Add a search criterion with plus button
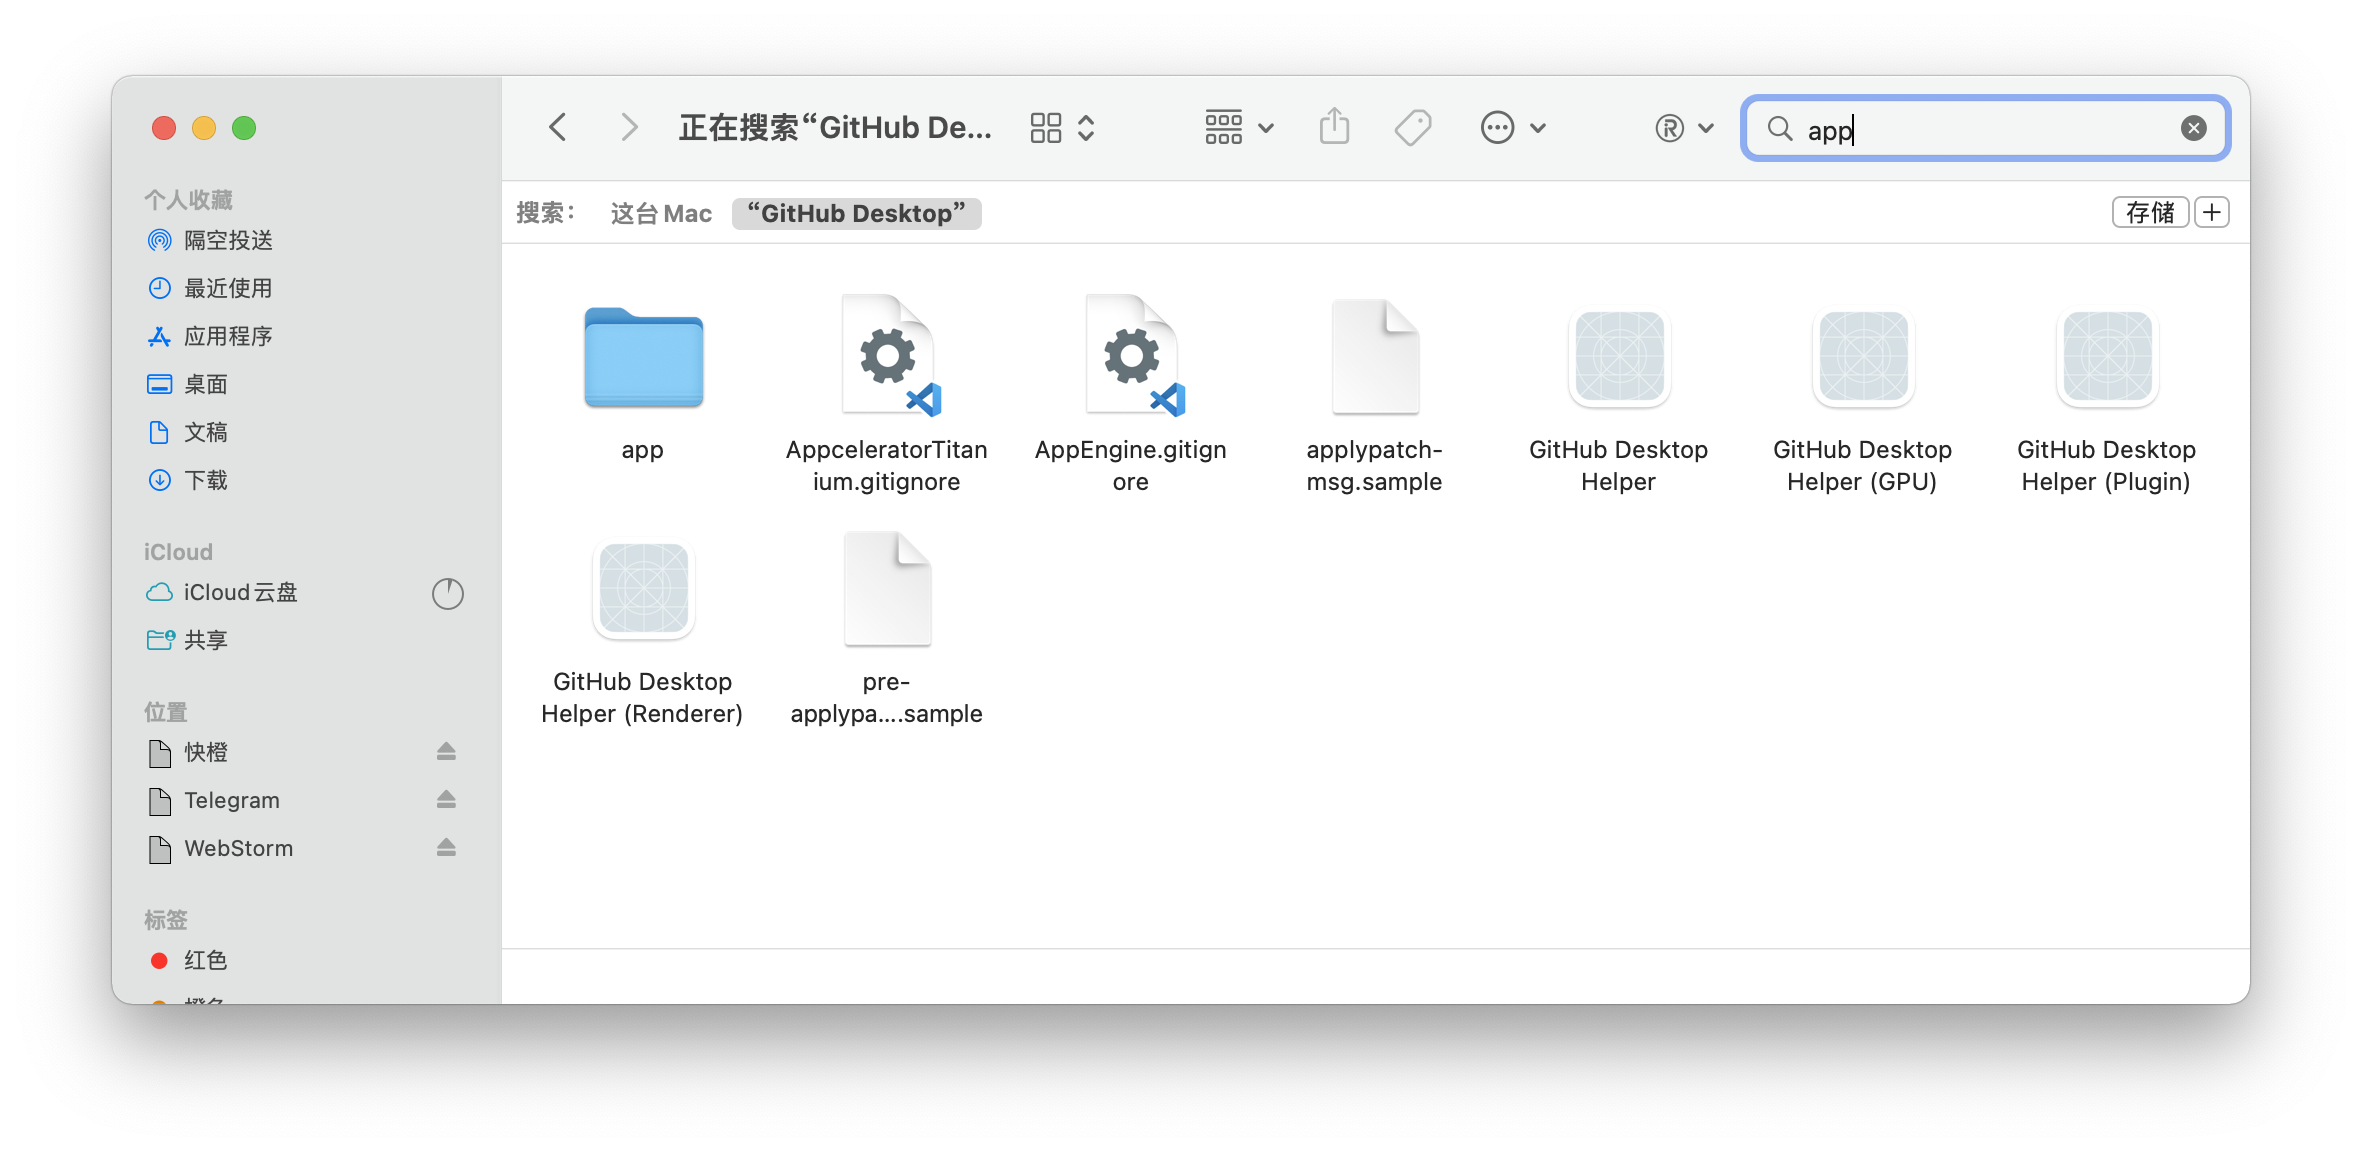This screenshot has width=2362, height=1152. coord(2212,213)
